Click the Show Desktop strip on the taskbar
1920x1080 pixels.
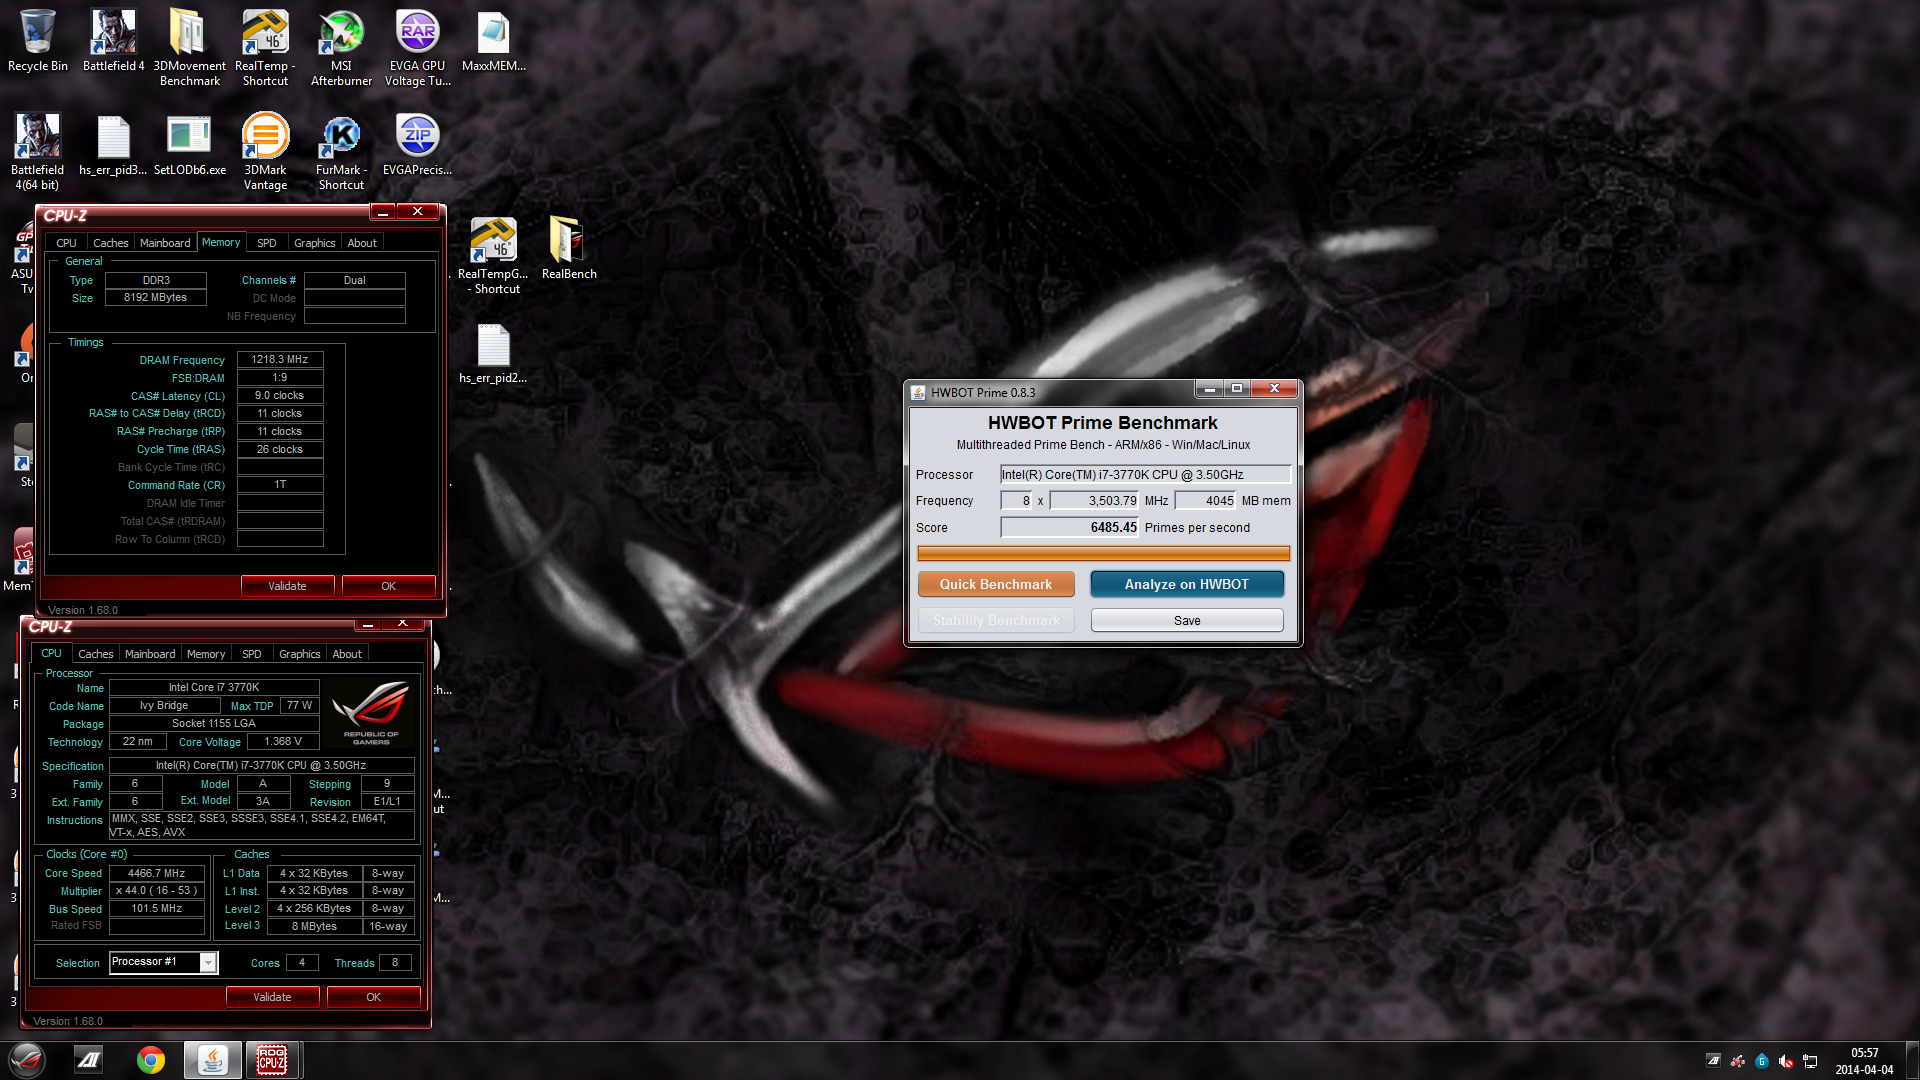click(x=1912, y=1060)
